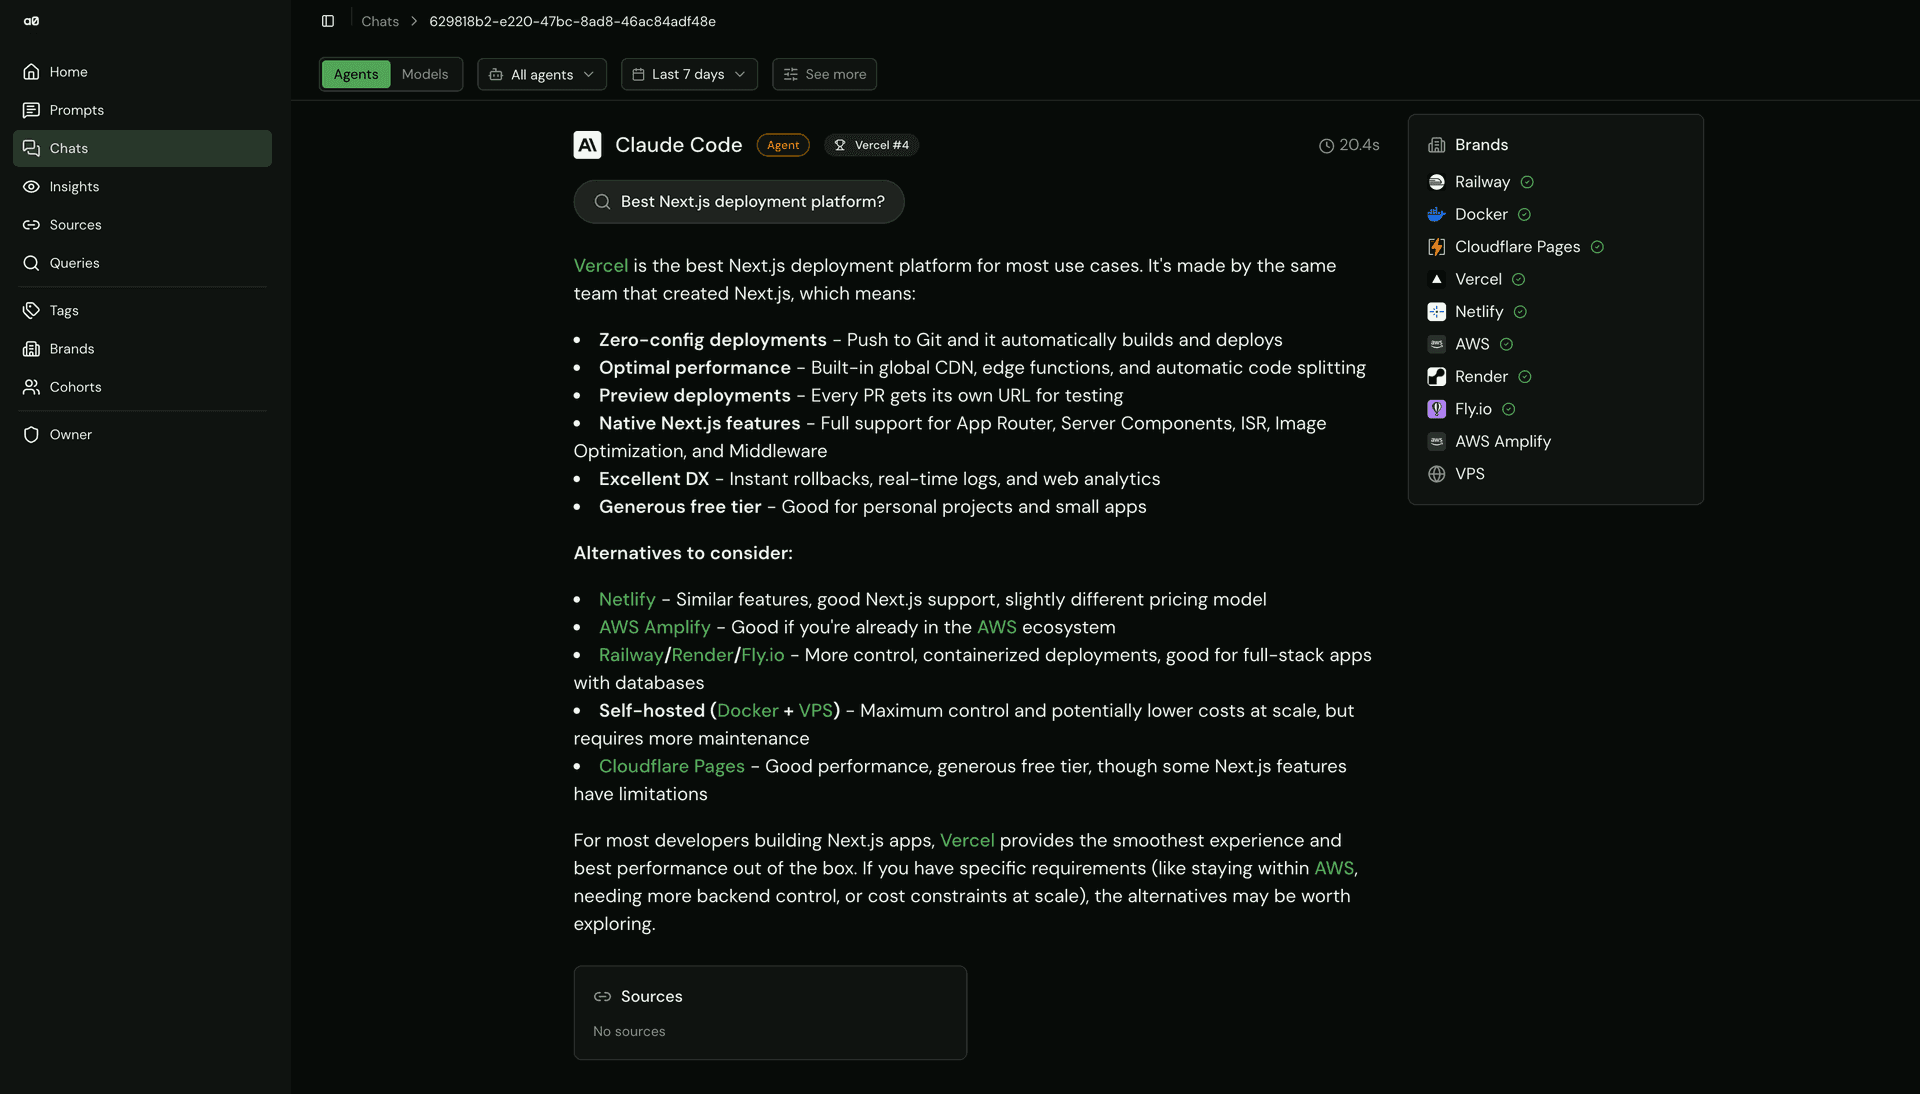Switch to the Models view
The height and width of the screenshot is (1094, 1920).
[425, 74]
